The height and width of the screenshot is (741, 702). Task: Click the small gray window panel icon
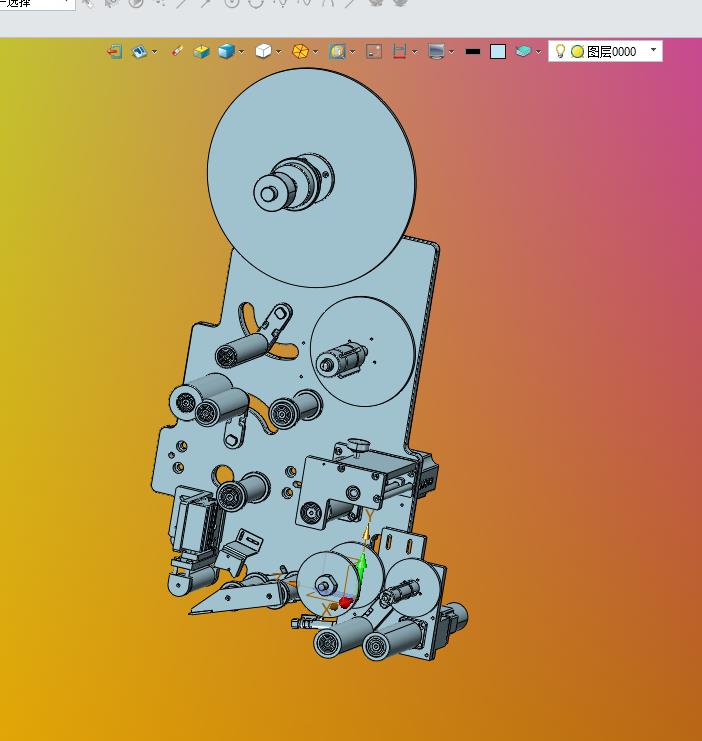coord(374,51)
